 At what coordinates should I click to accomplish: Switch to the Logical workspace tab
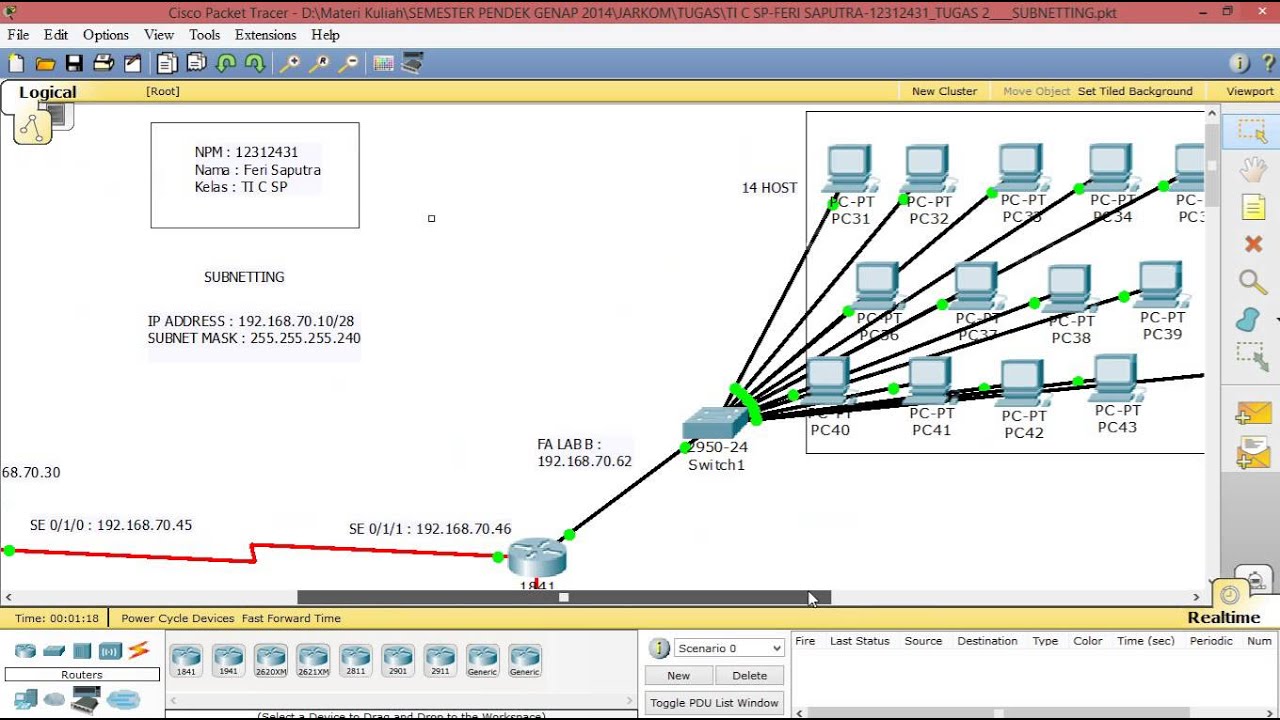click(47, 93)
